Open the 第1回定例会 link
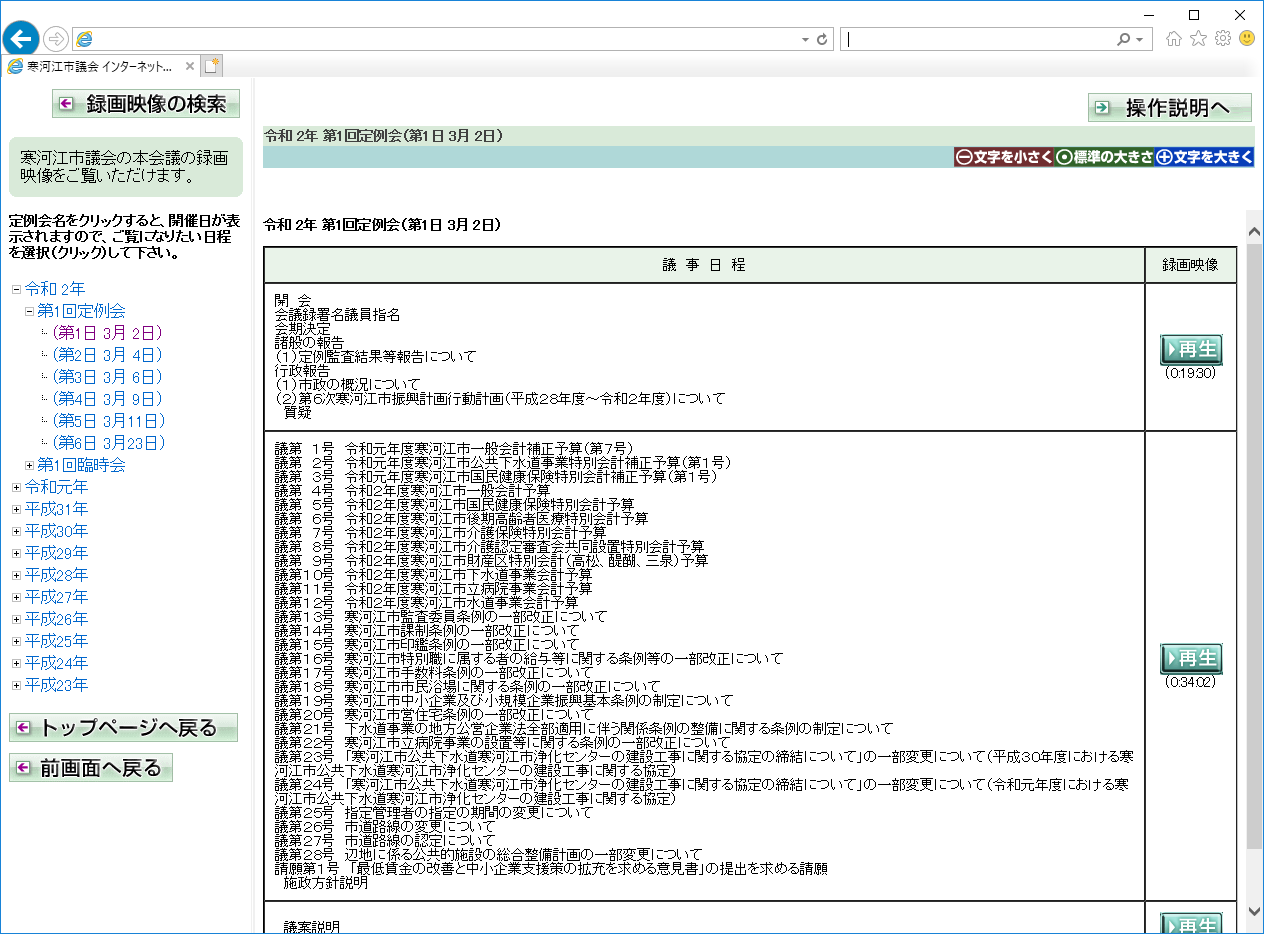The image size is (1264, 934). coord(81,311)
